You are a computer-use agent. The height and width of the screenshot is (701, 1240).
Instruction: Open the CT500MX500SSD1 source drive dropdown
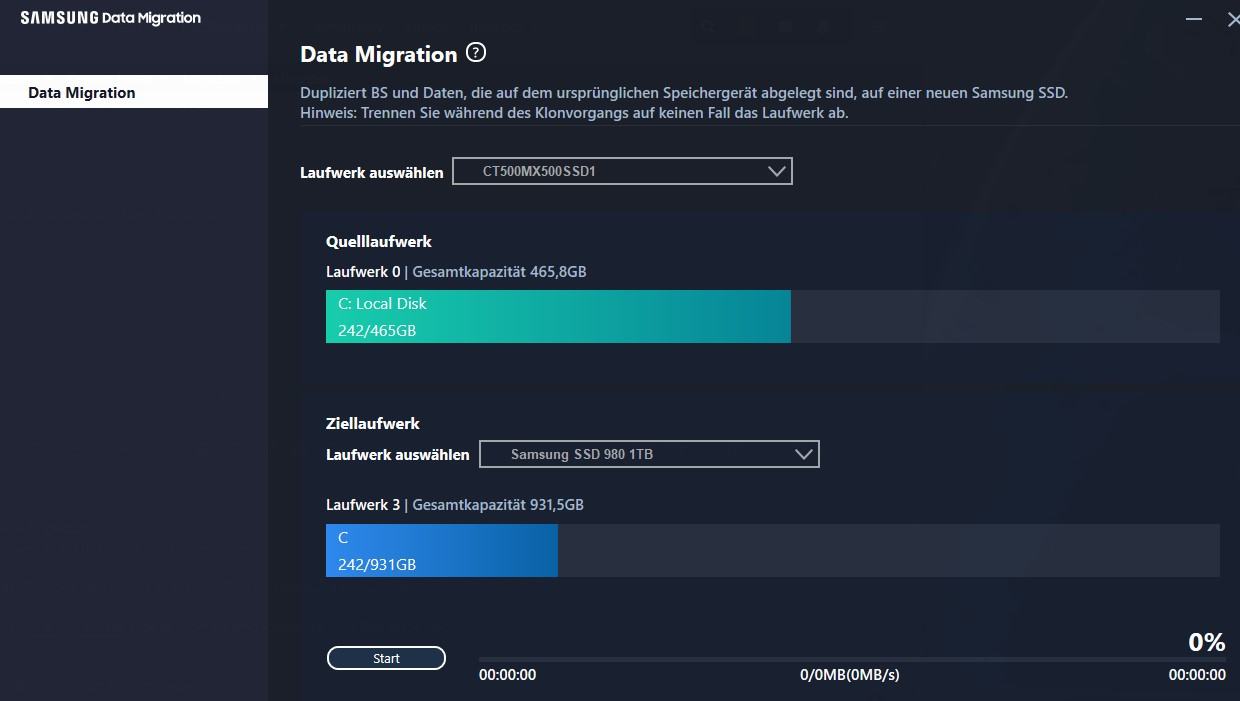[622, 171]
